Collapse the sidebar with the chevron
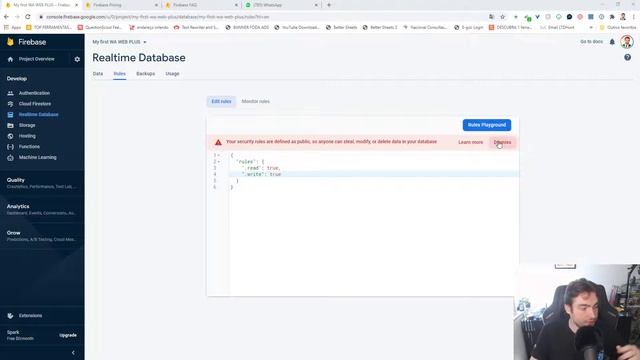640x360 pixels. click(x=73, y=353)
